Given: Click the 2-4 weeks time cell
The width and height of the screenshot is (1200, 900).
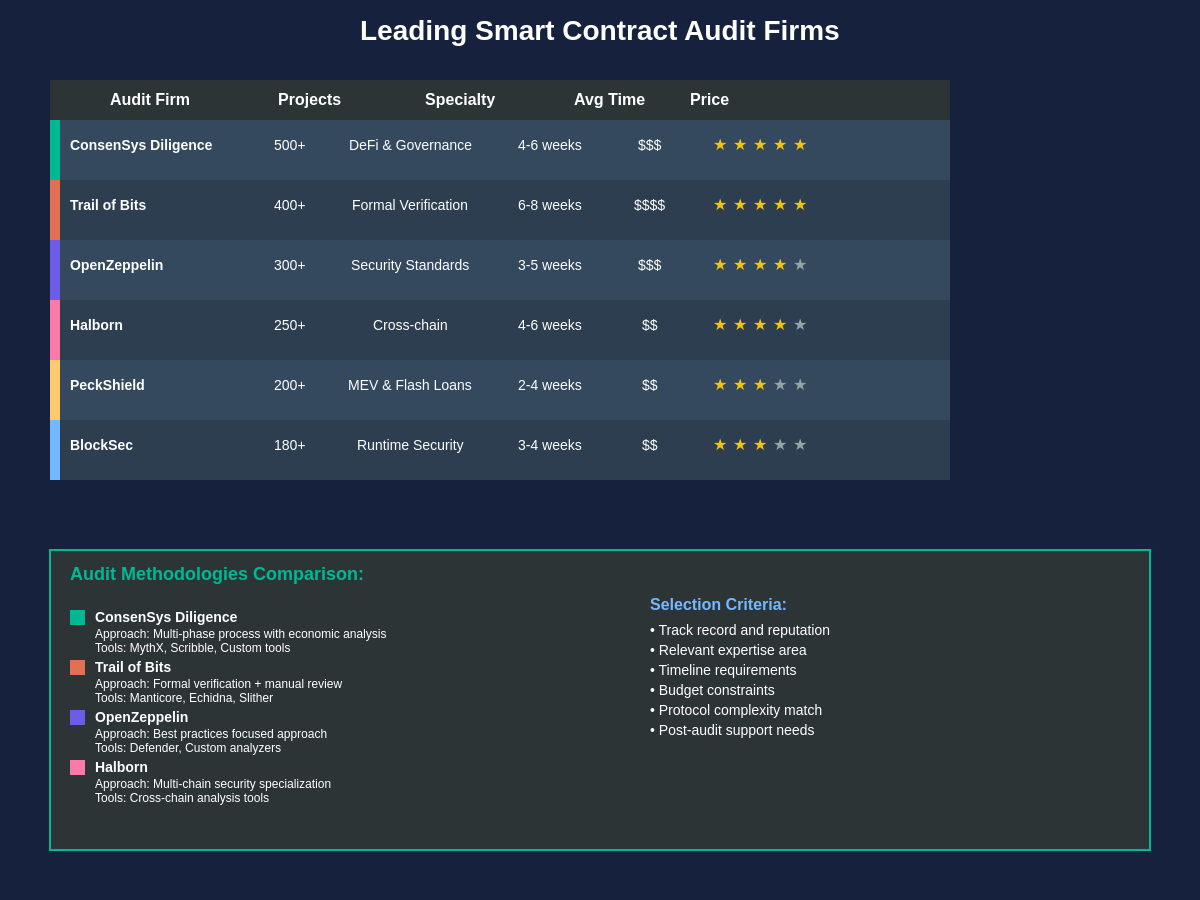Looking at the screenshot, I should [x=550, y=385].
